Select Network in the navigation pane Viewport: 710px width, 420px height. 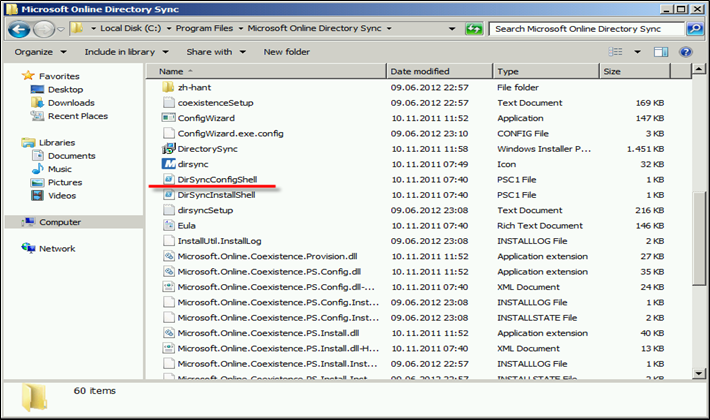(57, 248)
